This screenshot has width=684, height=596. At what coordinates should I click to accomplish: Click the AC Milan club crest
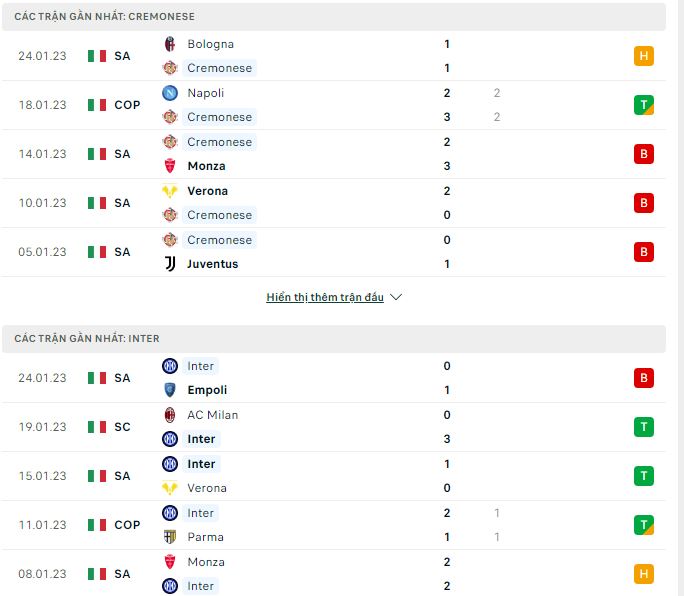(x=170, y=414)
